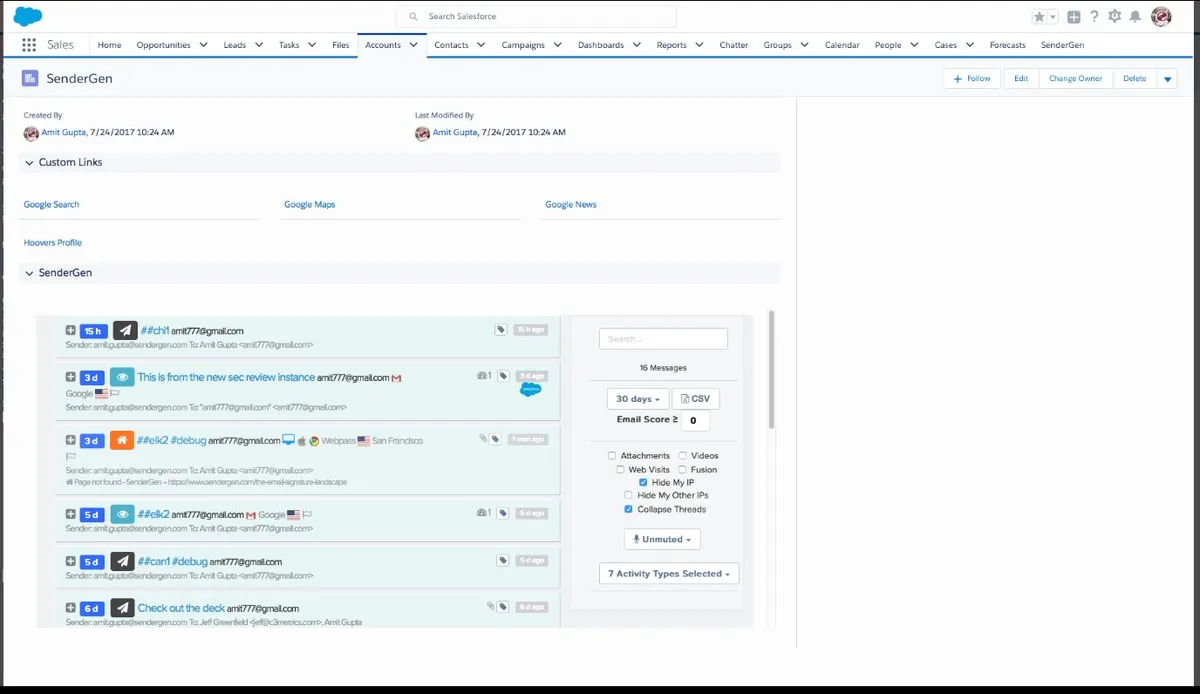Open the favorites list dropdown arrow
The image size is (1200, 694).
1053,17
